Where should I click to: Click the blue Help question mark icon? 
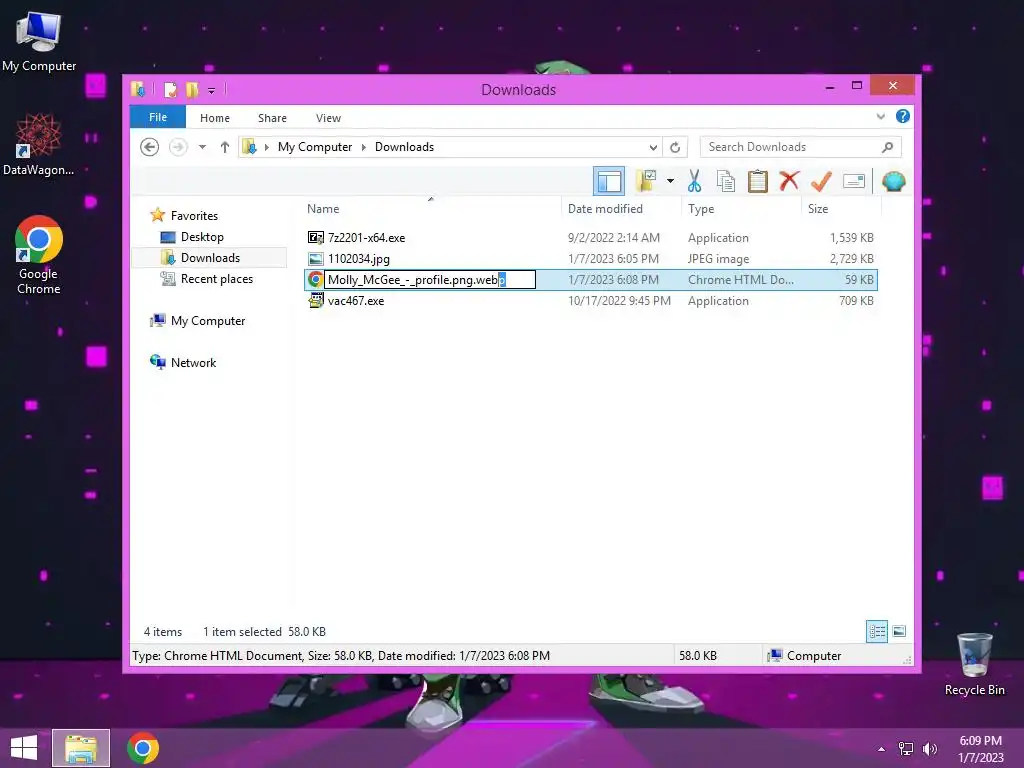[903, 116]
